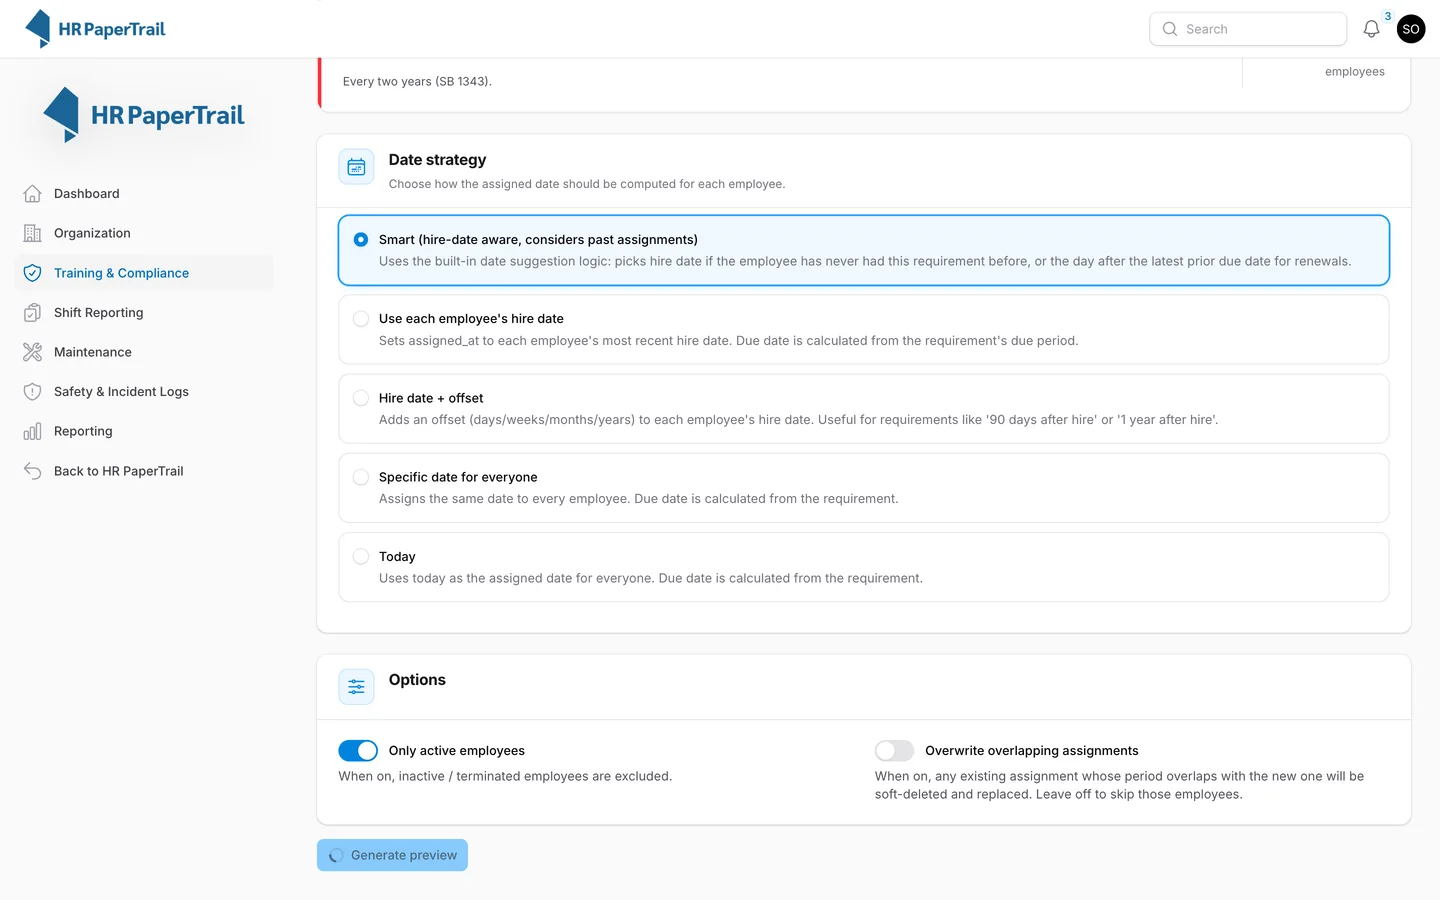Open Reporting in the sidebar
This screenshot has width=1440, height=900.
[144, 431]
